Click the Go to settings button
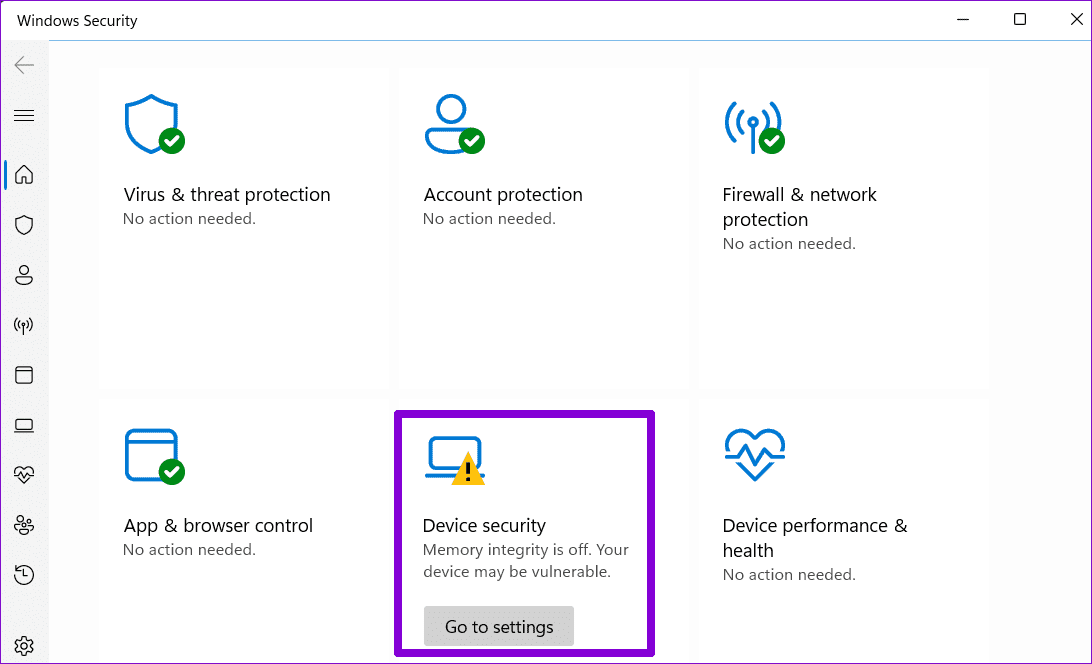 499,627
